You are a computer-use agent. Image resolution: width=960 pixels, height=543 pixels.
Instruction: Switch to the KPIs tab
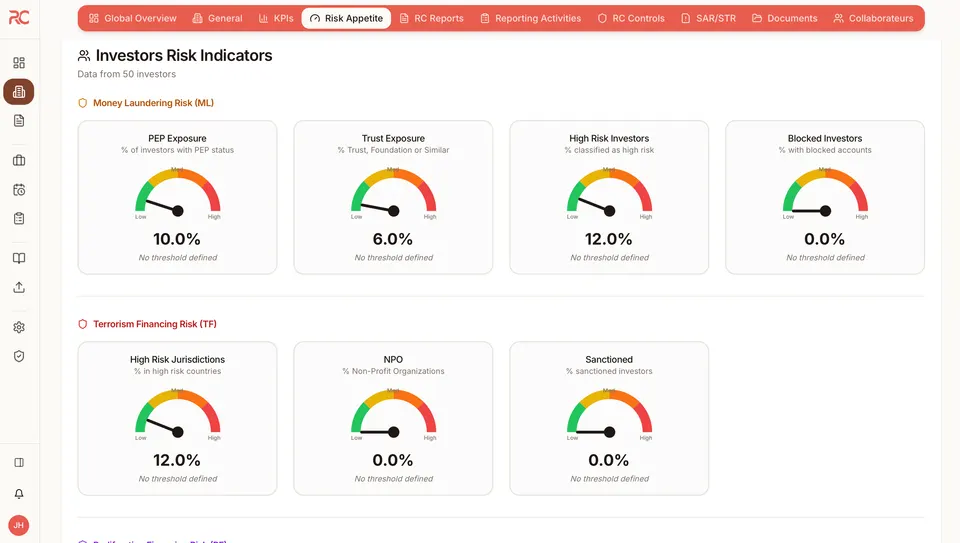point(276,18)
